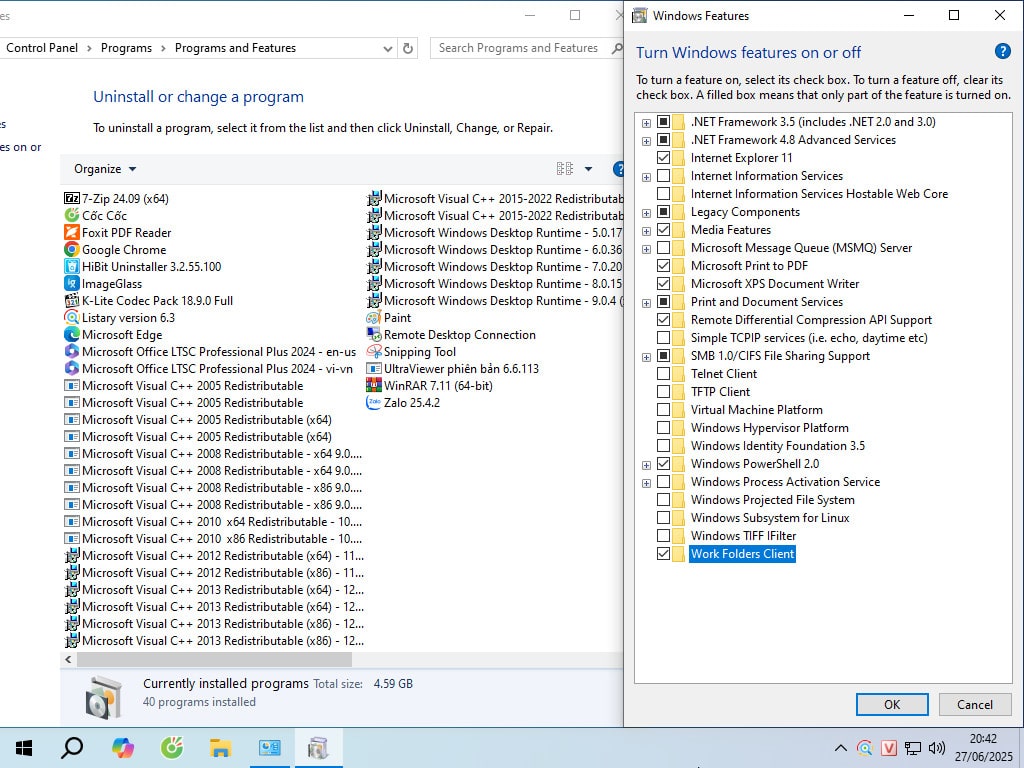Click the refresh button beside address bar

[408, 48]
